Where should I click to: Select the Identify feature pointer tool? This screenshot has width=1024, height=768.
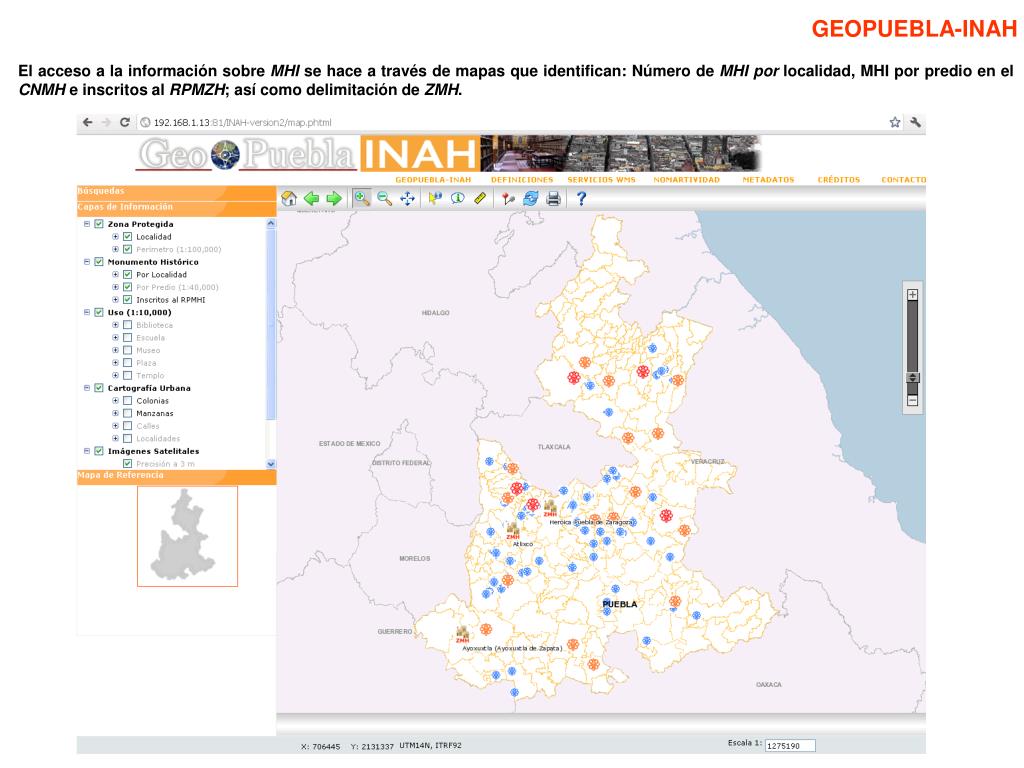tap(435, 198)
